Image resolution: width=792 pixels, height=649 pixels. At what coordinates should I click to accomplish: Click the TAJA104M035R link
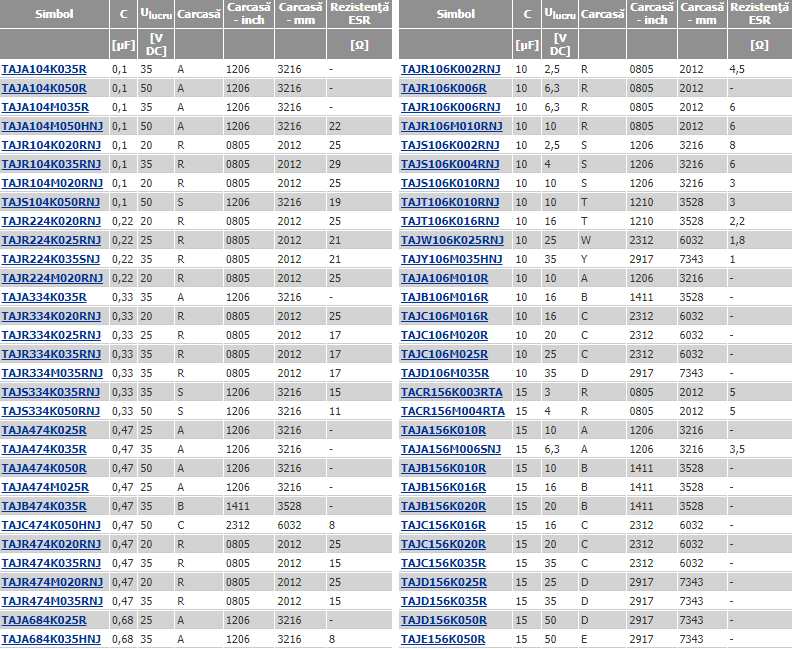coord(45,108)
